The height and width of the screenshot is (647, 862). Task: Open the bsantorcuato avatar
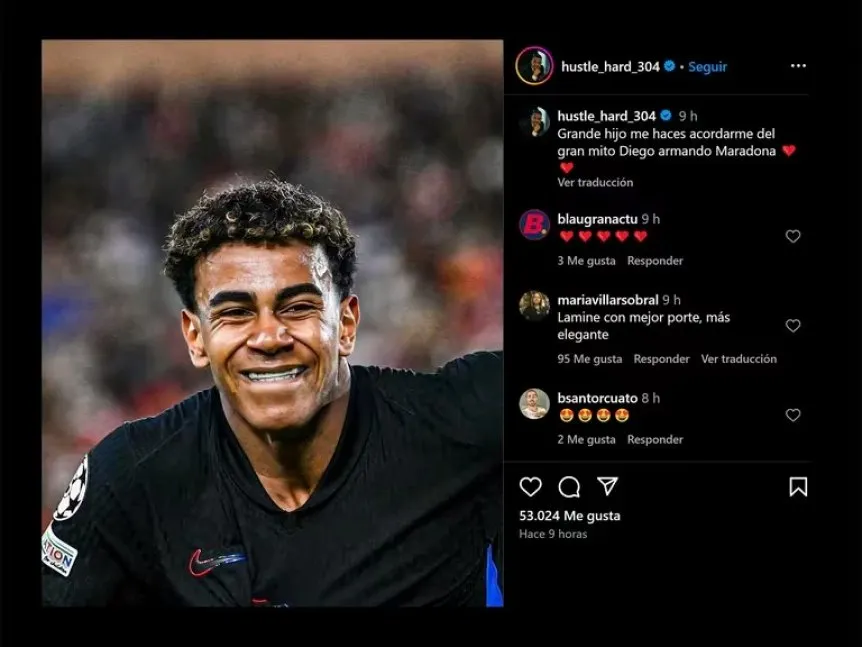[x=534, y=403]
